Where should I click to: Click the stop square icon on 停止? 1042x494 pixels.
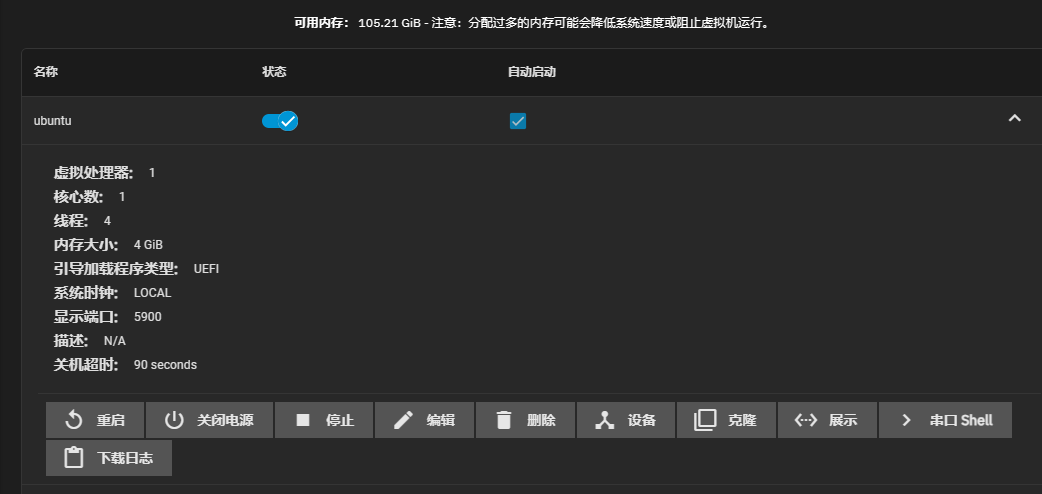303,420
